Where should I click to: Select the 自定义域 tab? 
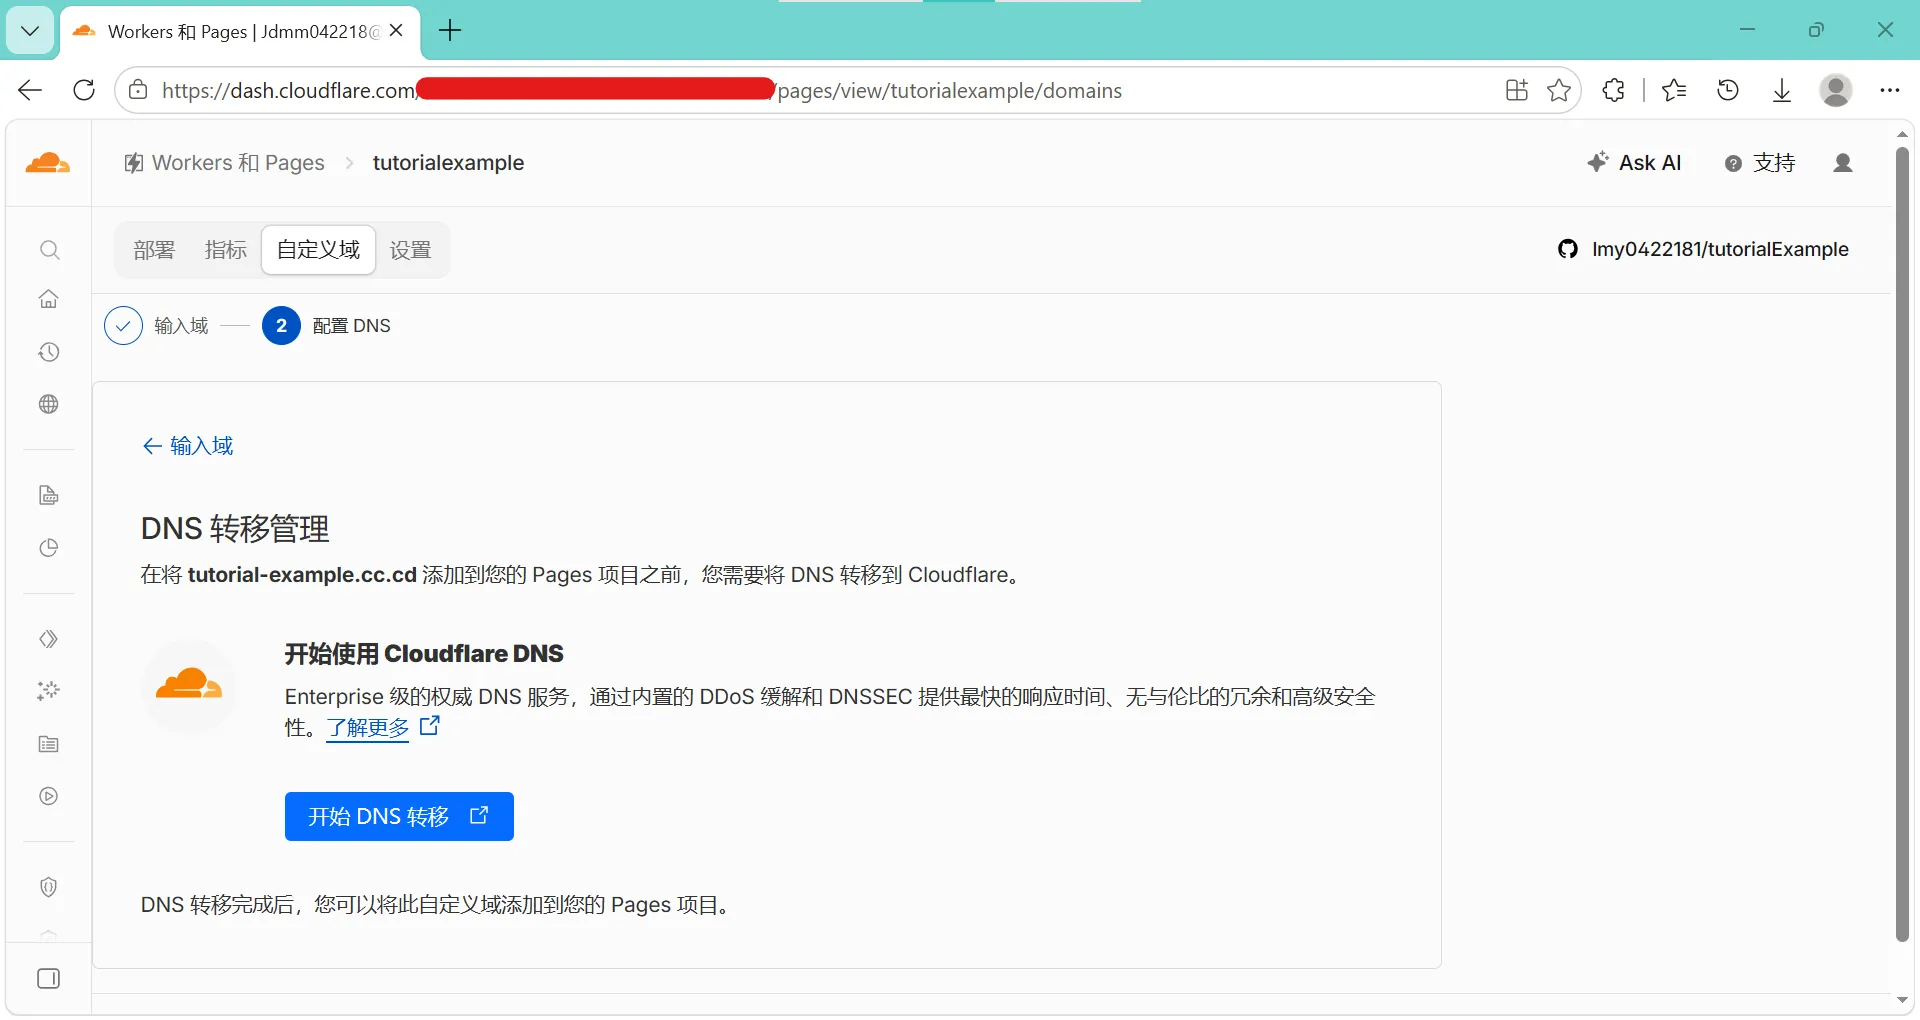click(x=318, y=250)
